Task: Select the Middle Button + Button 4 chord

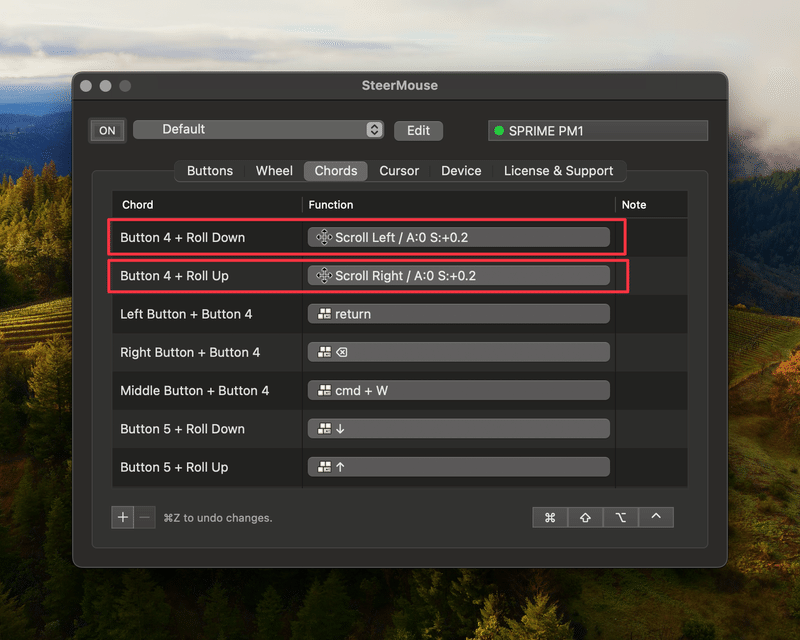Action: (x=194, y=390)
